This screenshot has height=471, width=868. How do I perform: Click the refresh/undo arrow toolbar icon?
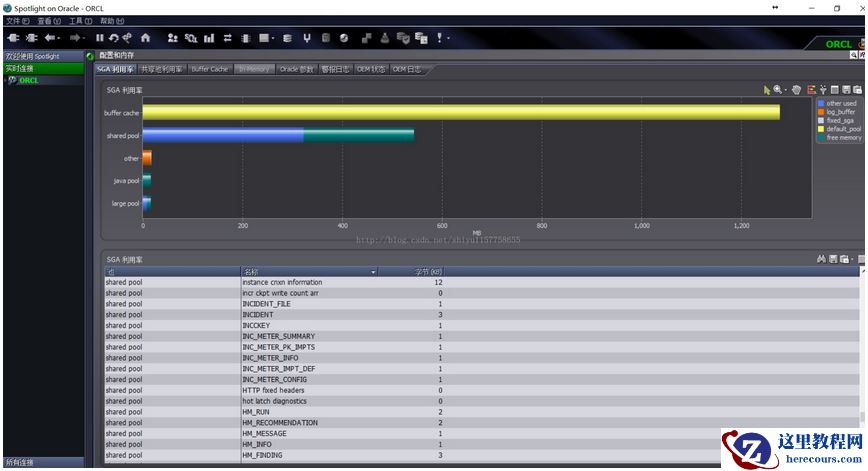pyautogui.click(x=113, y=38)
